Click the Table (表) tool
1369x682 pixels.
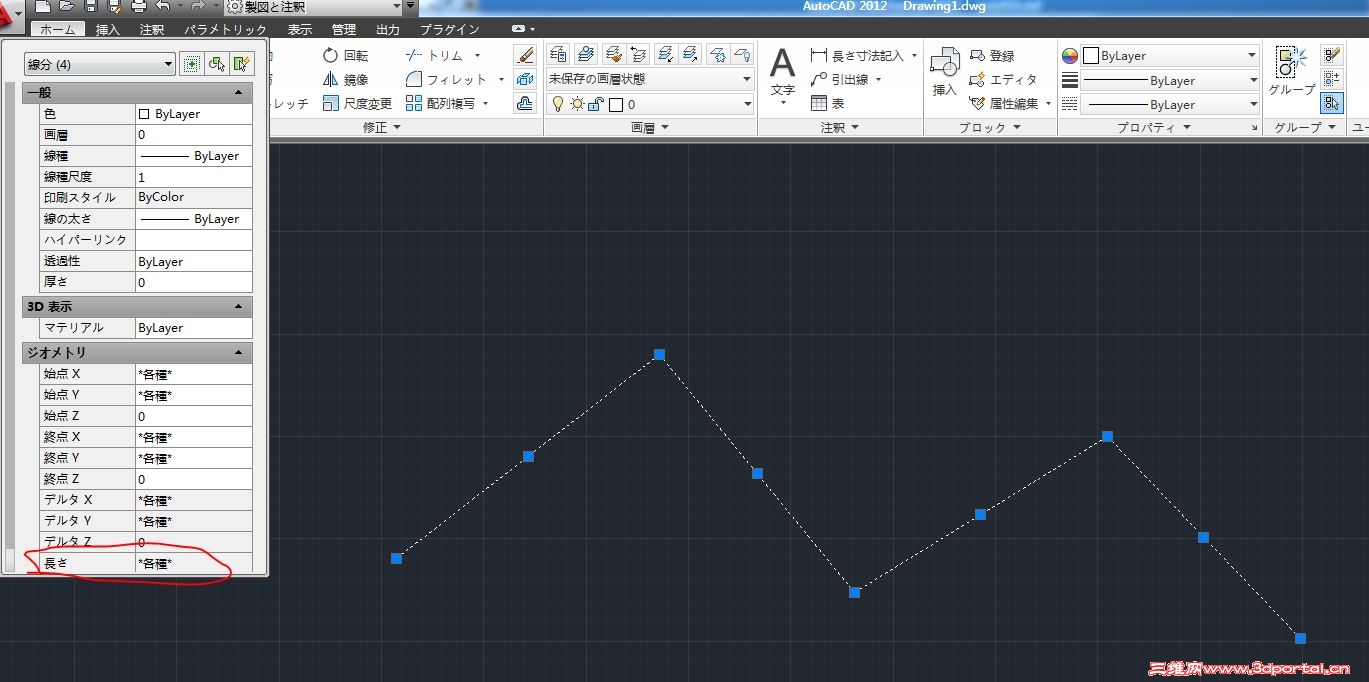828,103
